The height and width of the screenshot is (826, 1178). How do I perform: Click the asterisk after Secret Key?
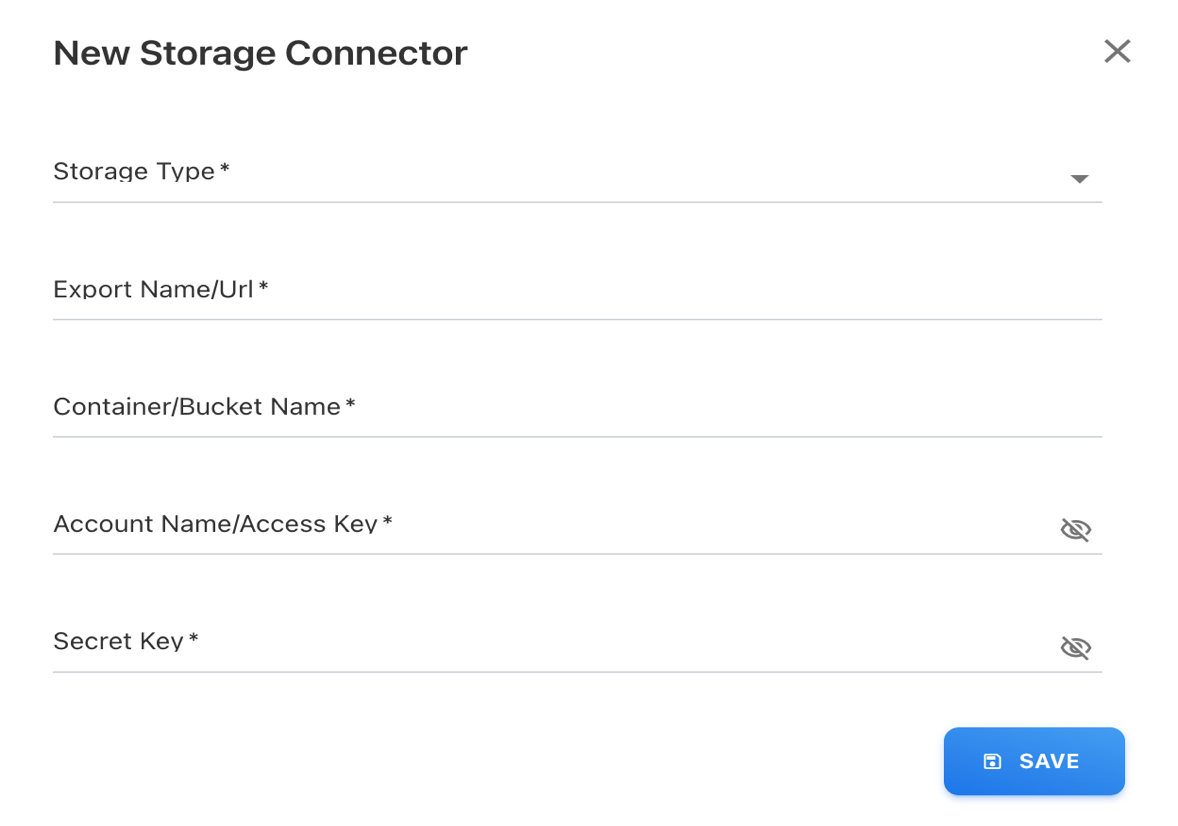click(194, 638)
